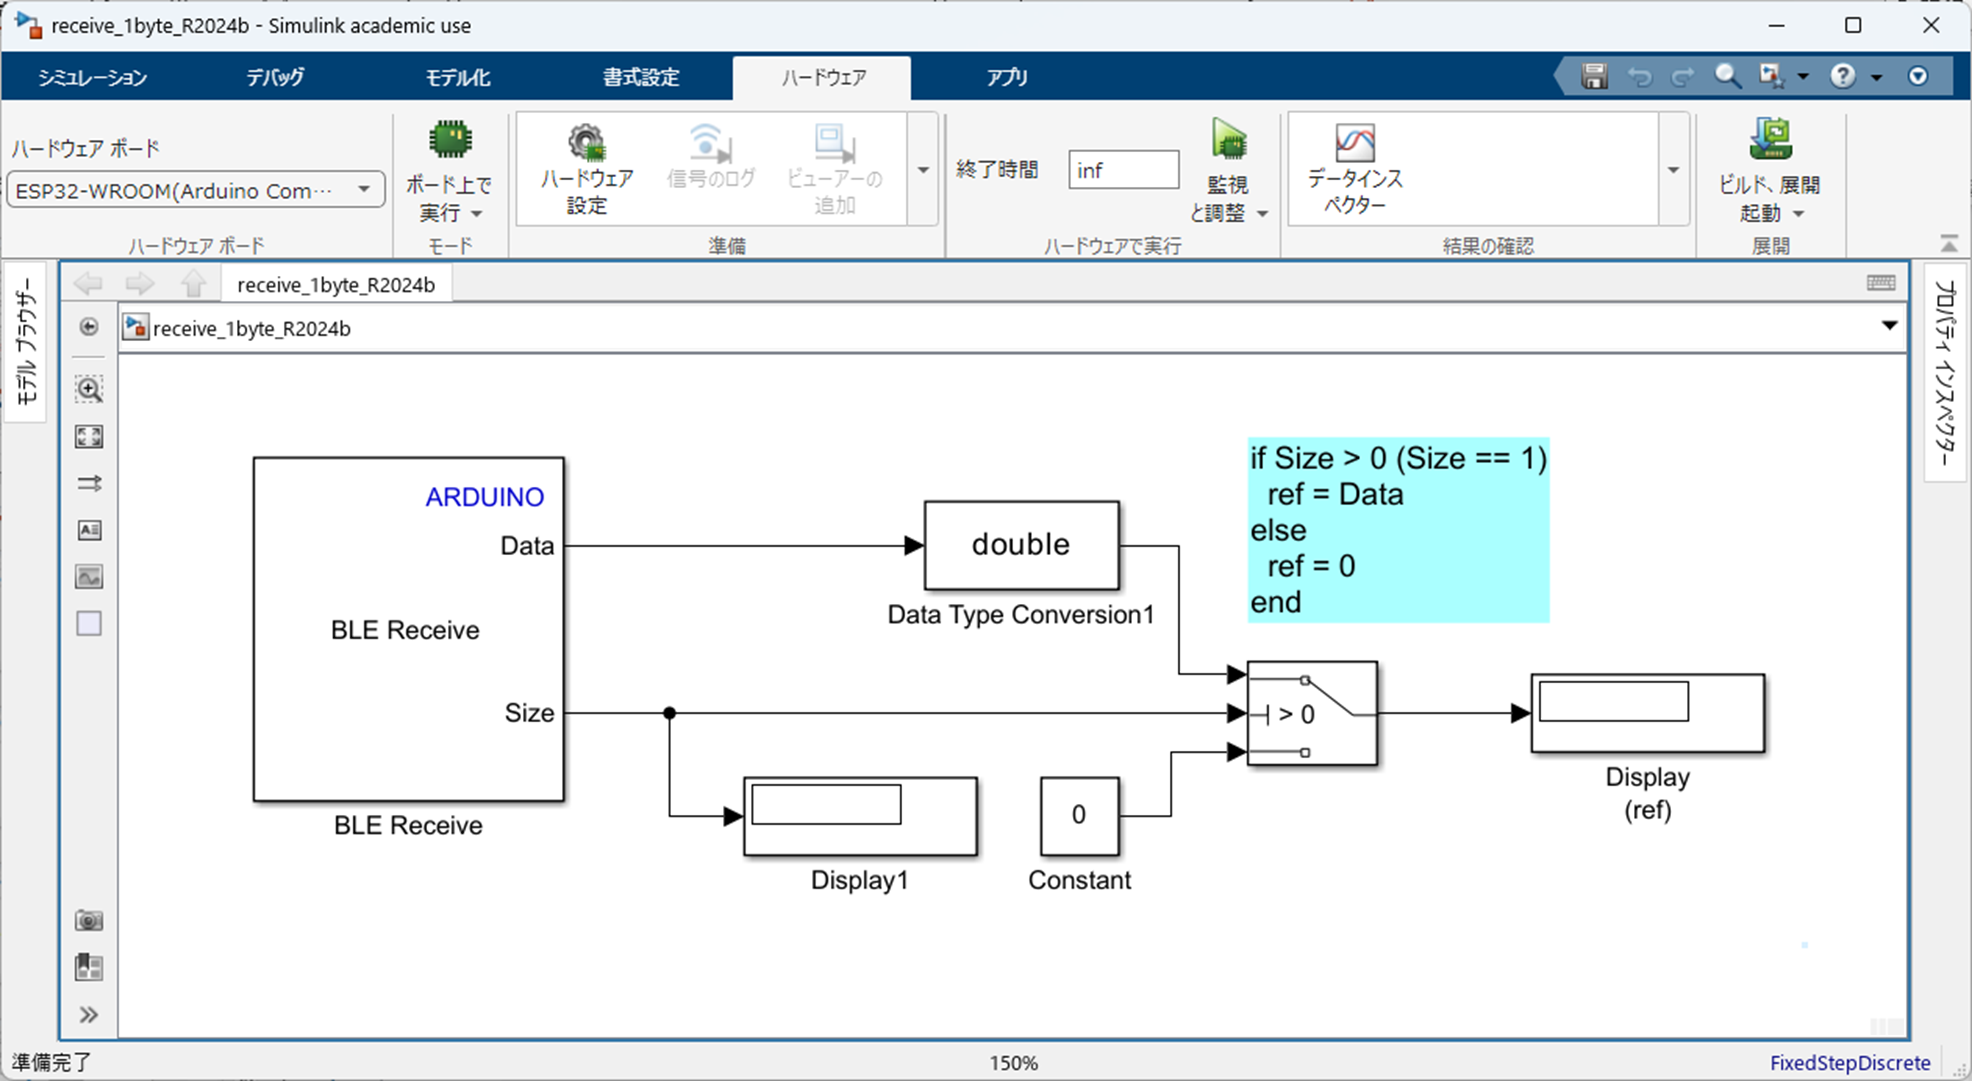
Task: Open the hardware board ESP32-WROOM dropdown
Action: point(364,190)
